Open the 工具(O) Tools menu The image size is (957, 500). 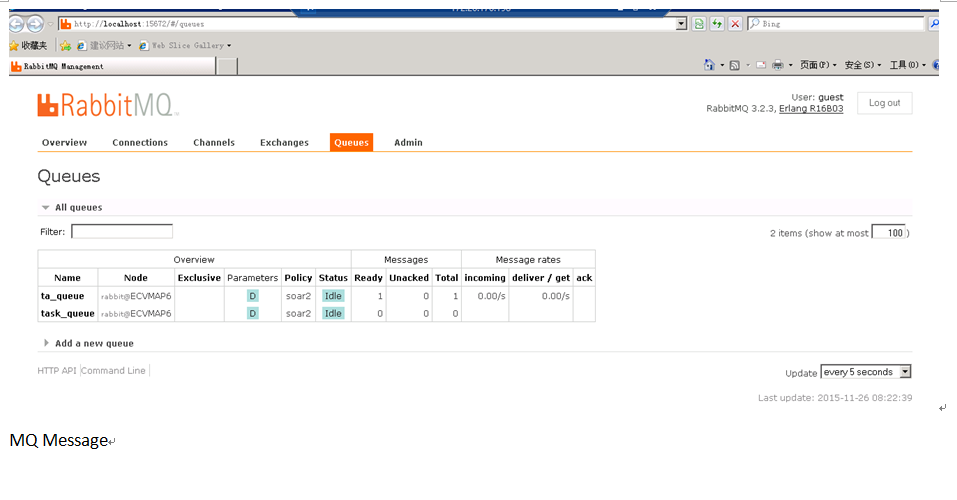pyautogui.click(x=908, y=65)
